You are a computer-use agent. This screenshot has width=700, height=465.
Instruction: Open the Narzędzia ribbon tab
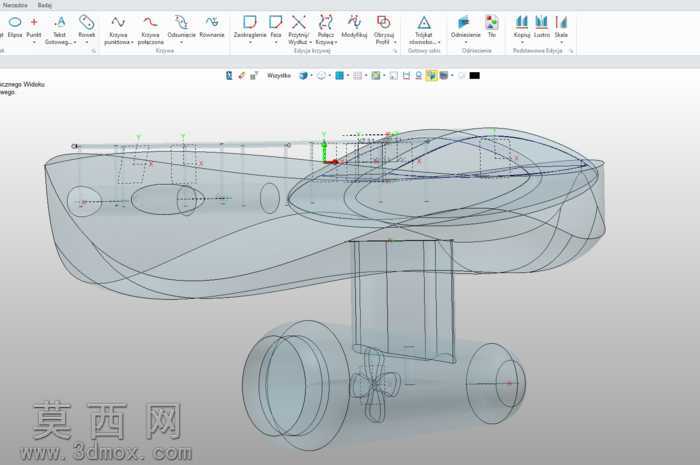(15, 5)
